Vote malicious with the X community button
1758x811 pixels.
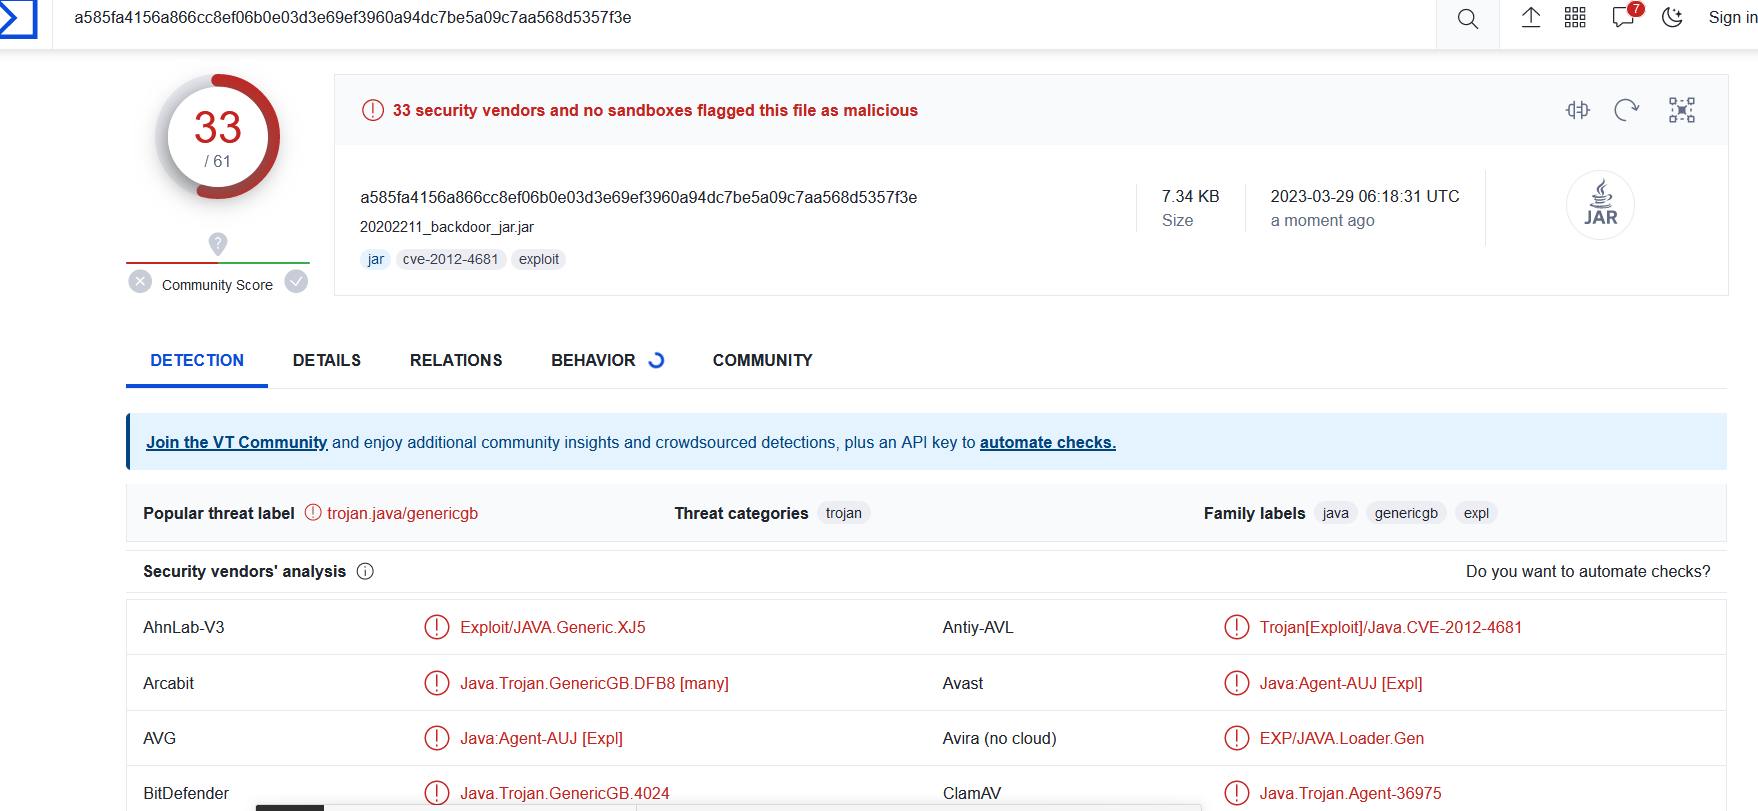(140, 282)
